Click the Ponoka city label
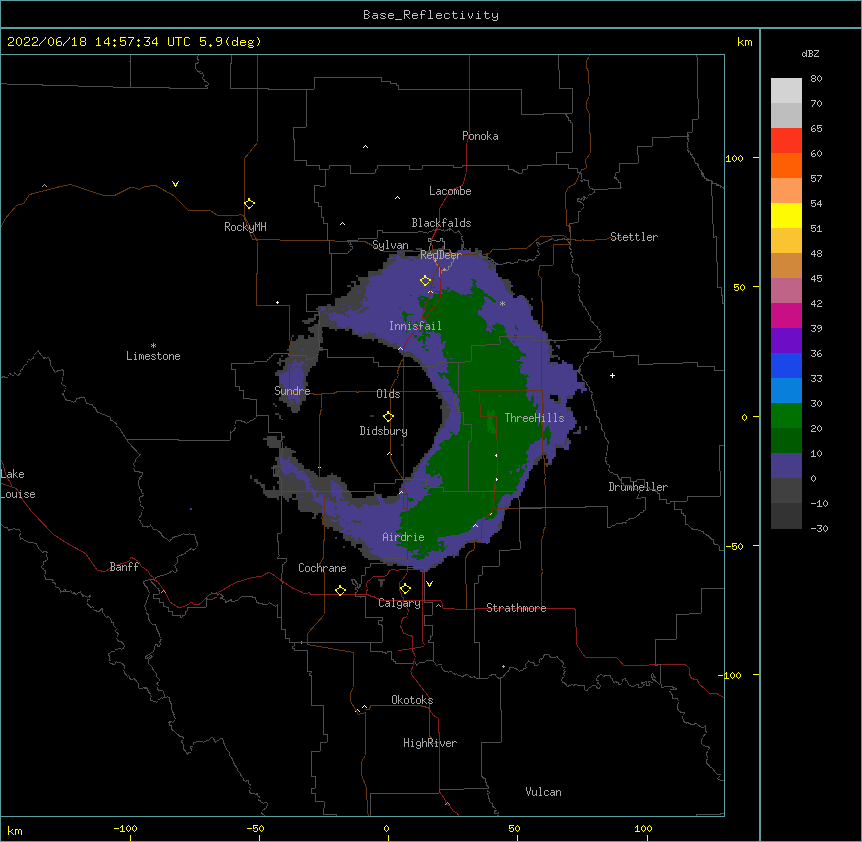The width and height of the screenshot is (862, 842). click(x=480, y=136)
